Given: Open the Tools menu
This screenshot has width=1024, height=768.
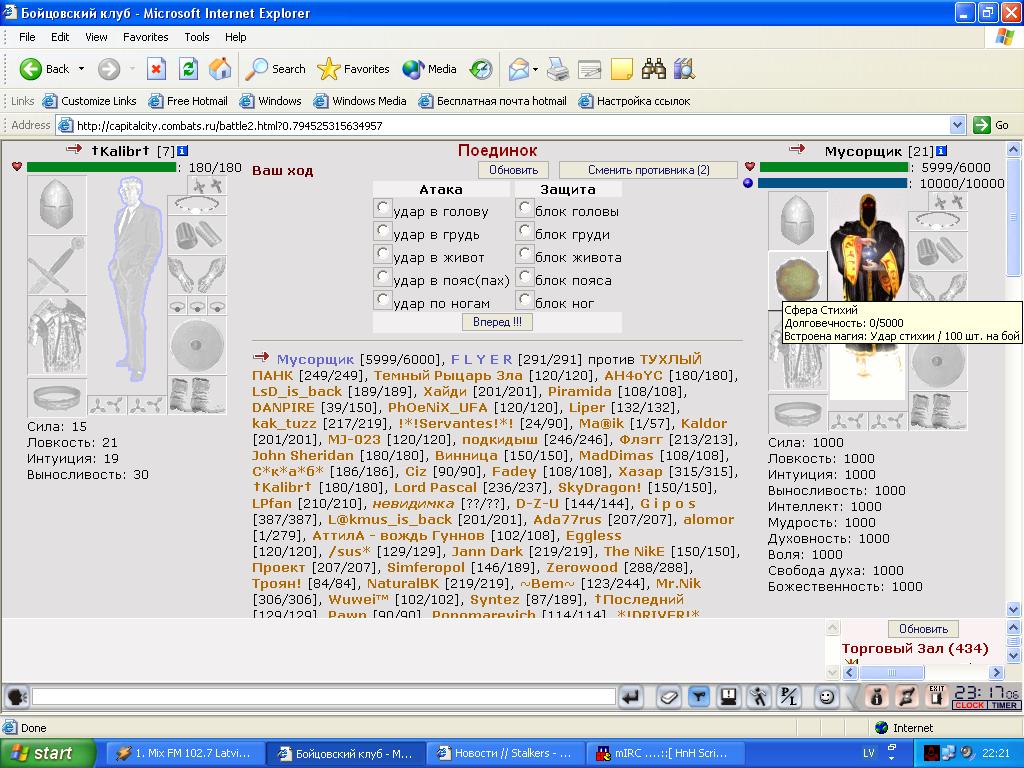Looking at the screenshot, I should pos(197,37).
